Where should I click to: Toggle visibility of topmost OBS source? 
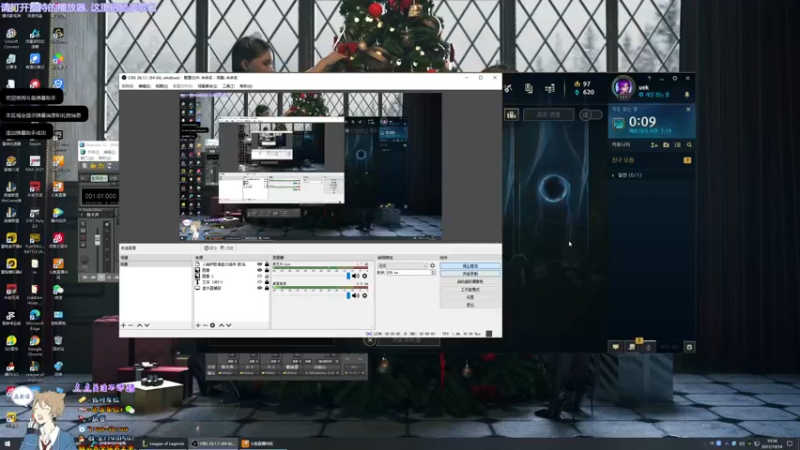tap(260, 264)
